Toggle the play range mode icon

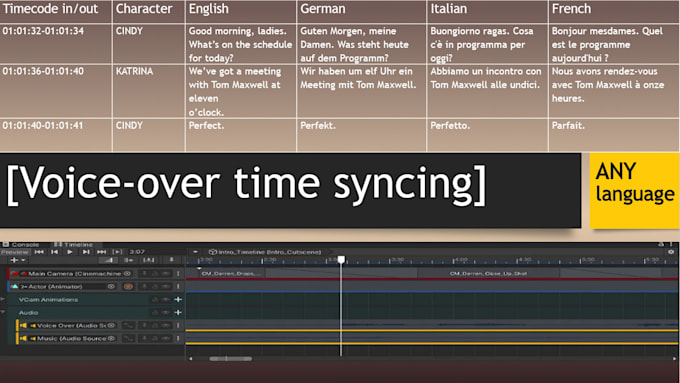117,252
